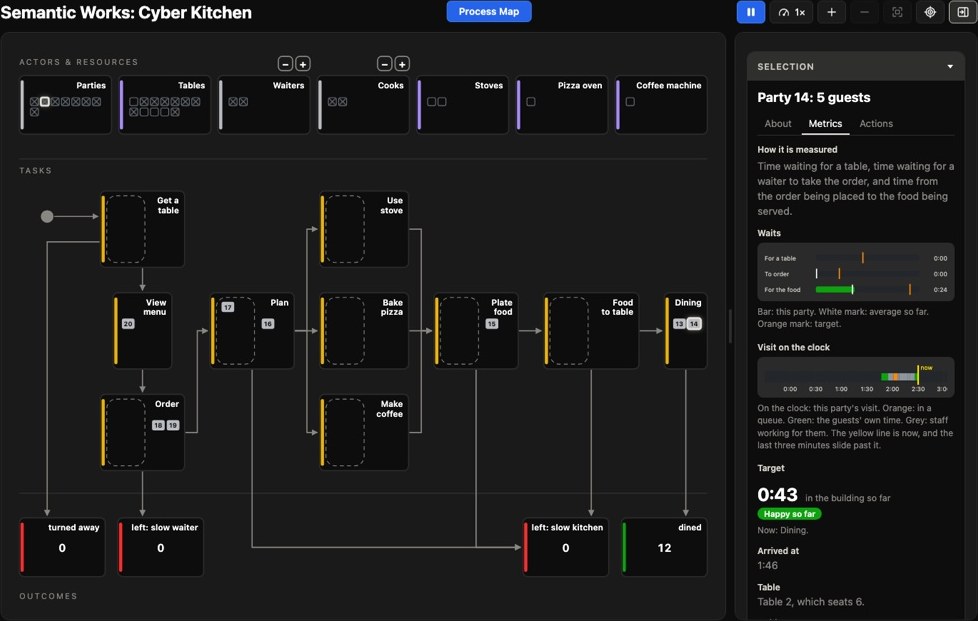Open the Process Map button
This screenshot has width=978, height=621.
click(489, 11)
